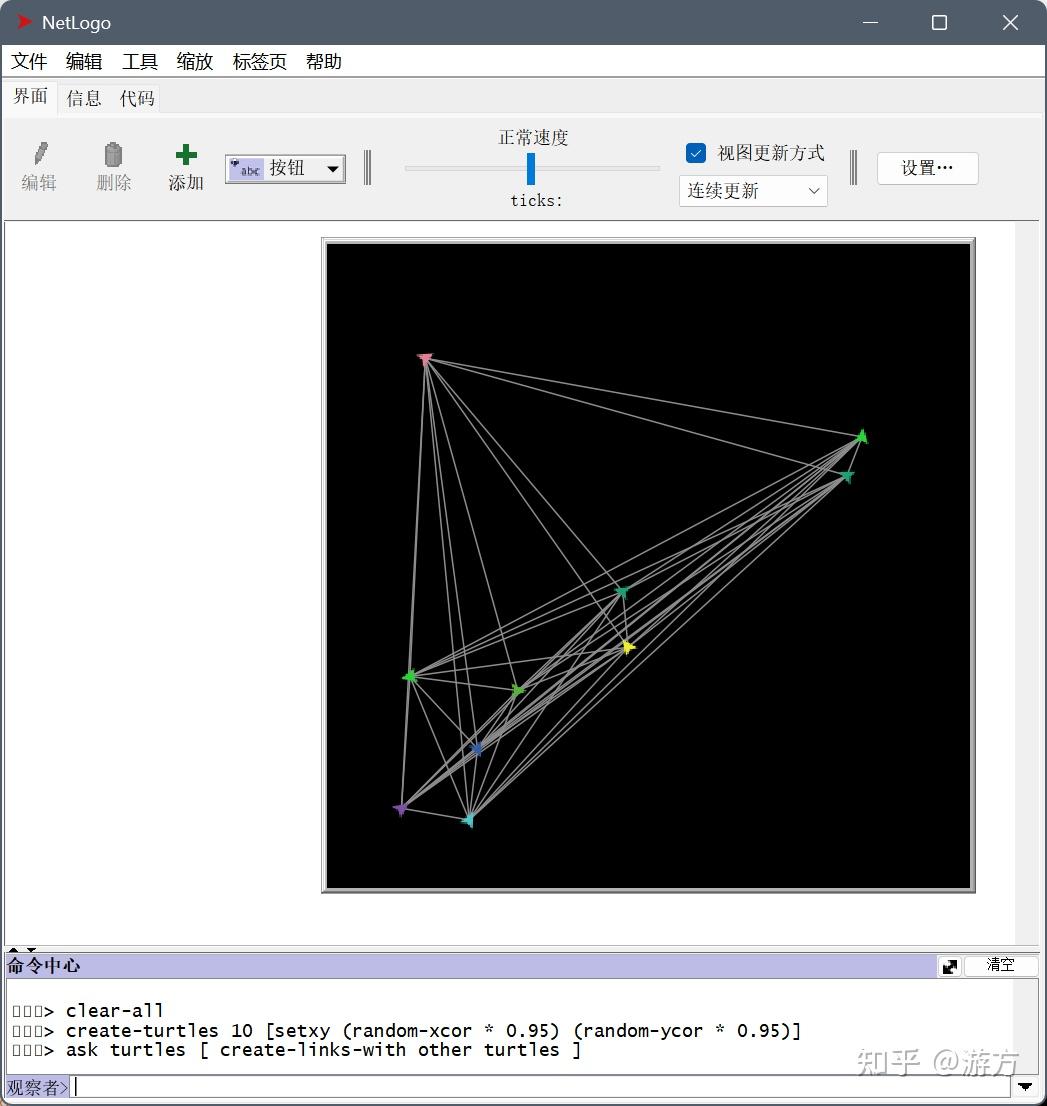Click the command center splitter arrows

[22, 949]
